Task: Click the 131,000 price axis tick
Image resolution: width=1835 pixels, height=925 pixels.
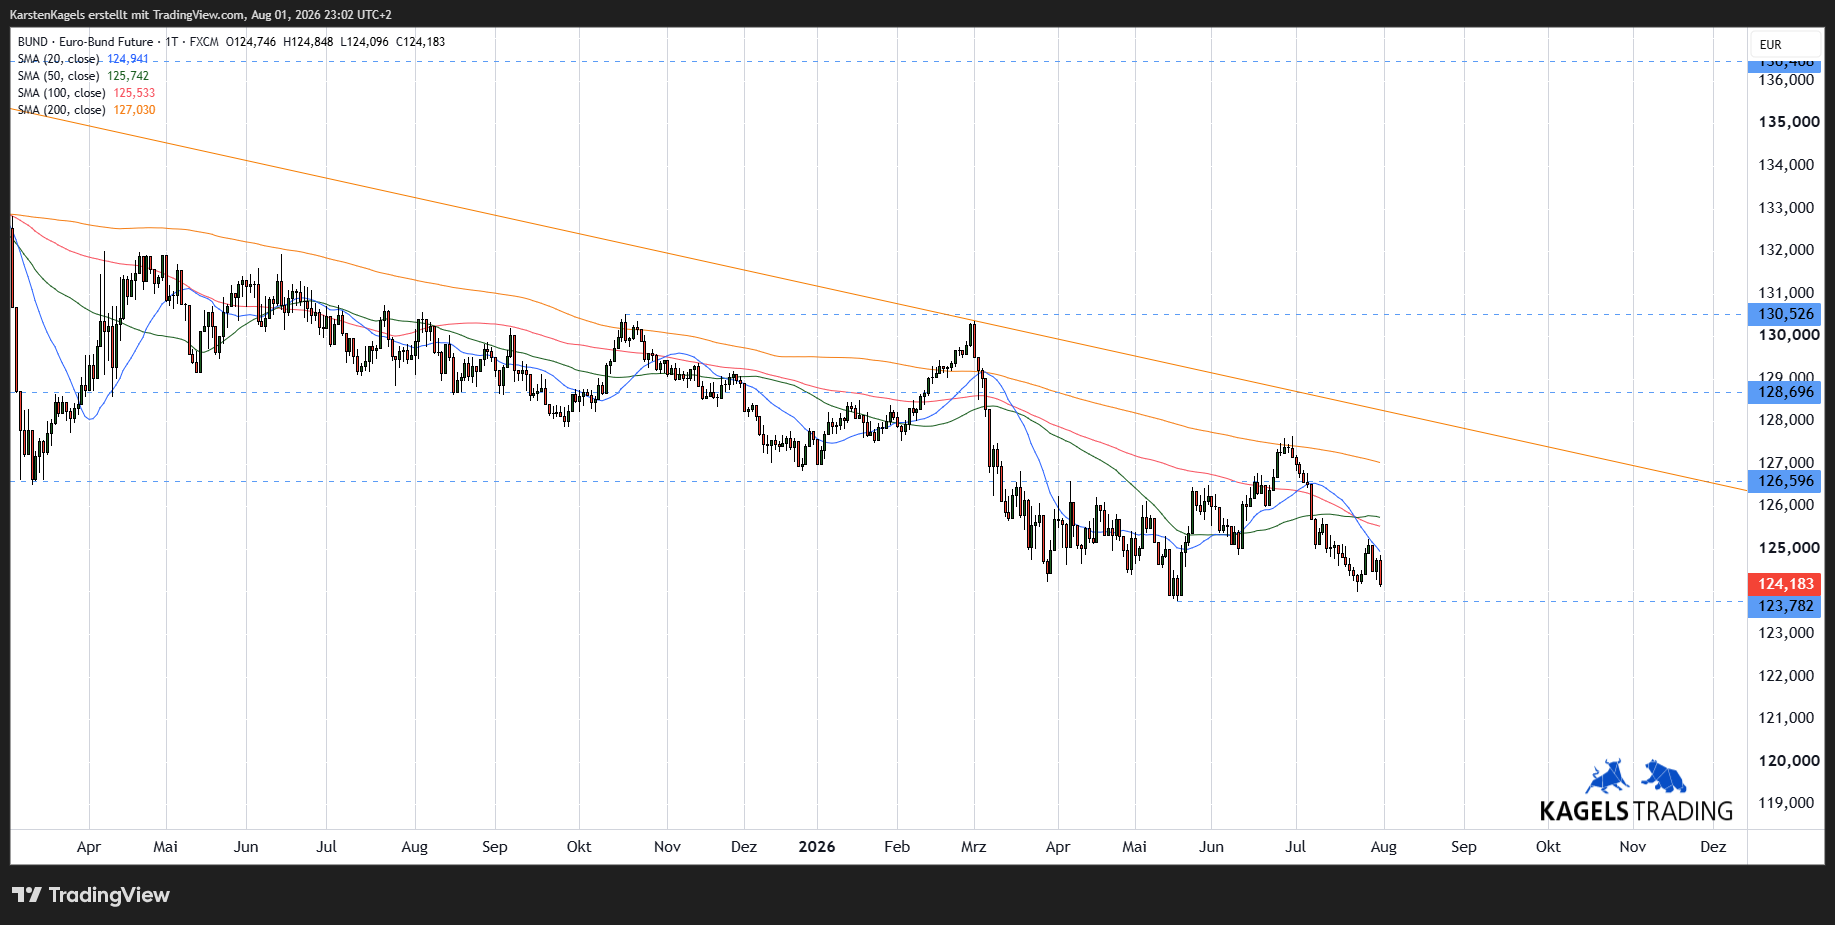Action: click(x=1786, y=293)
